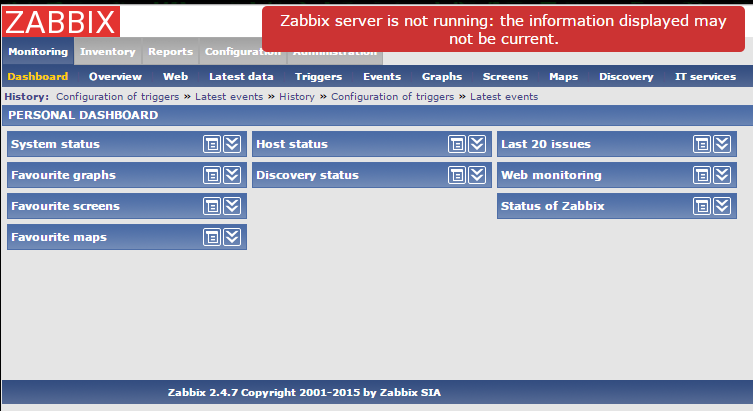Image resolution: width=753 pixels, height=411 pixels.
Task: Click the Zabbix 2.4.7 copyright link
Action: coord(304,392)
